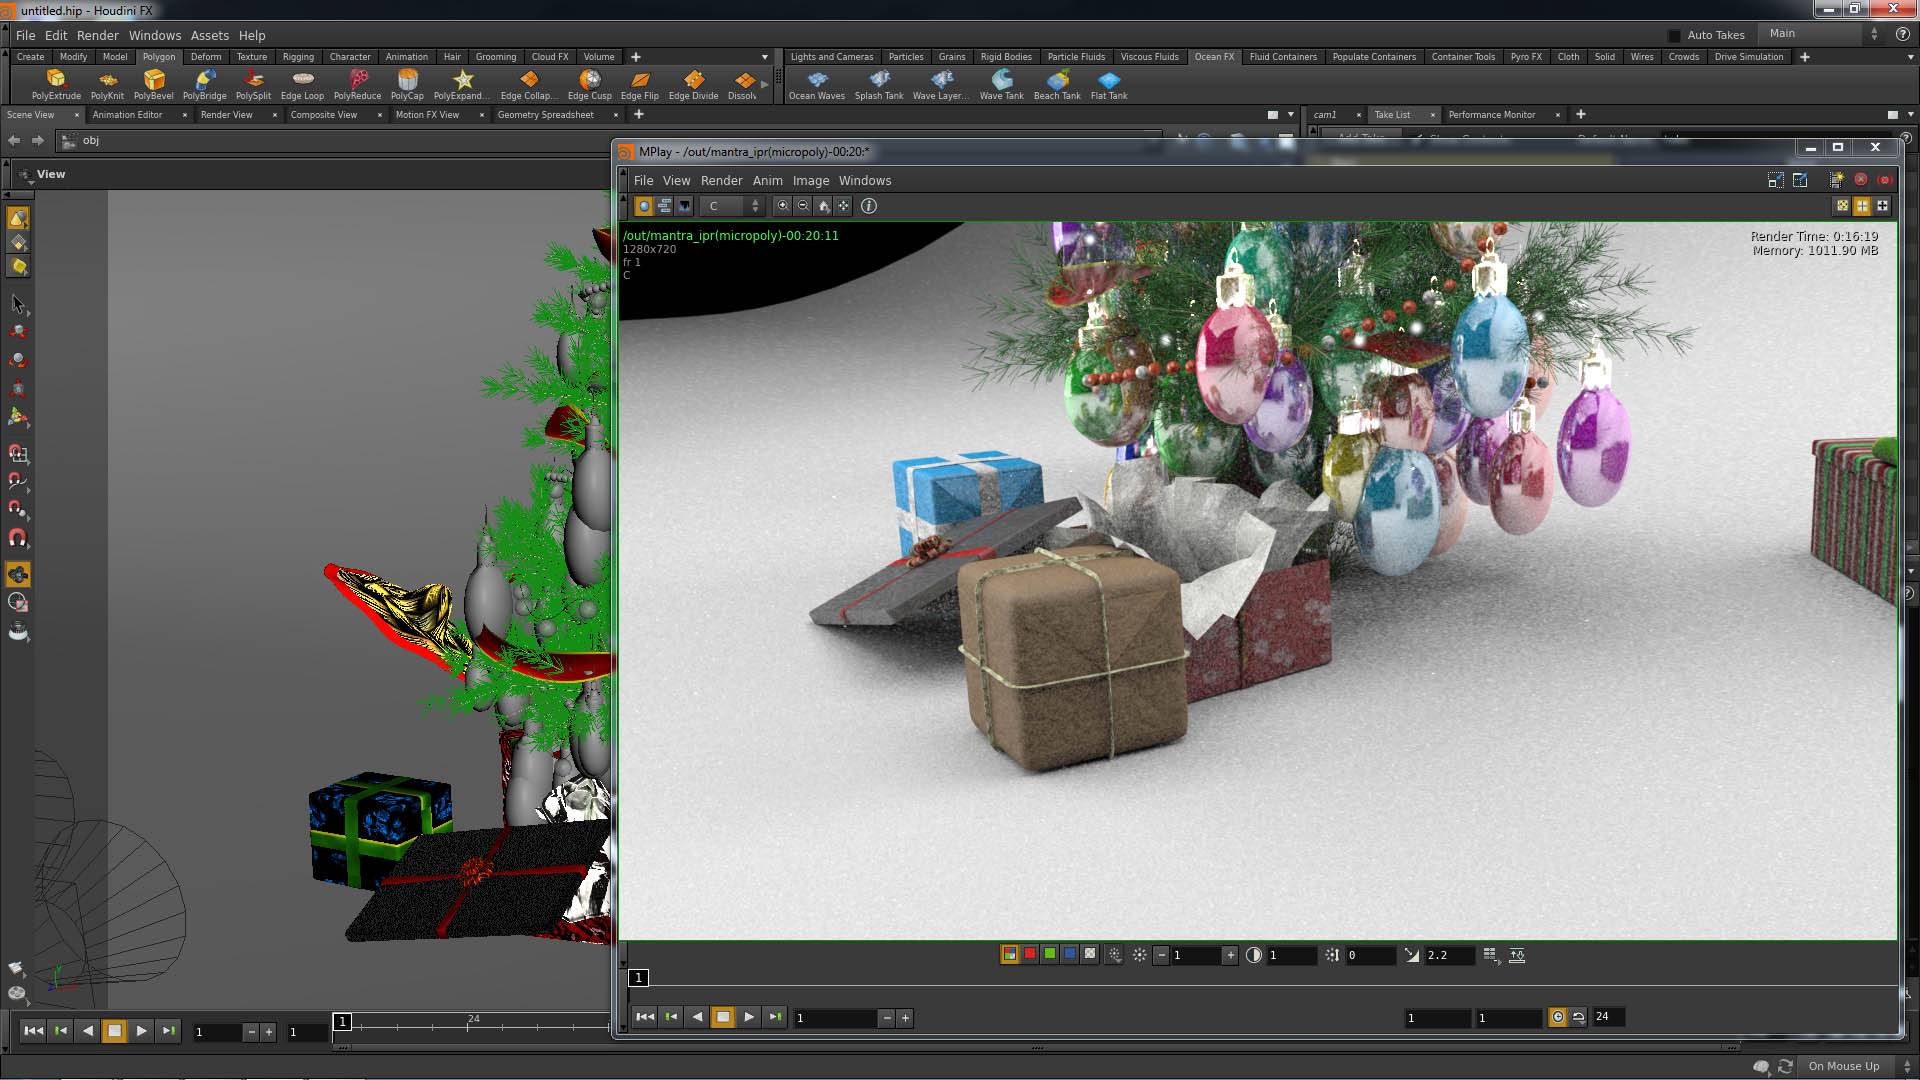1920x1080 pixels.
Task: Click the MPlay FPS value 24 field
Action: [1609, 1017]
